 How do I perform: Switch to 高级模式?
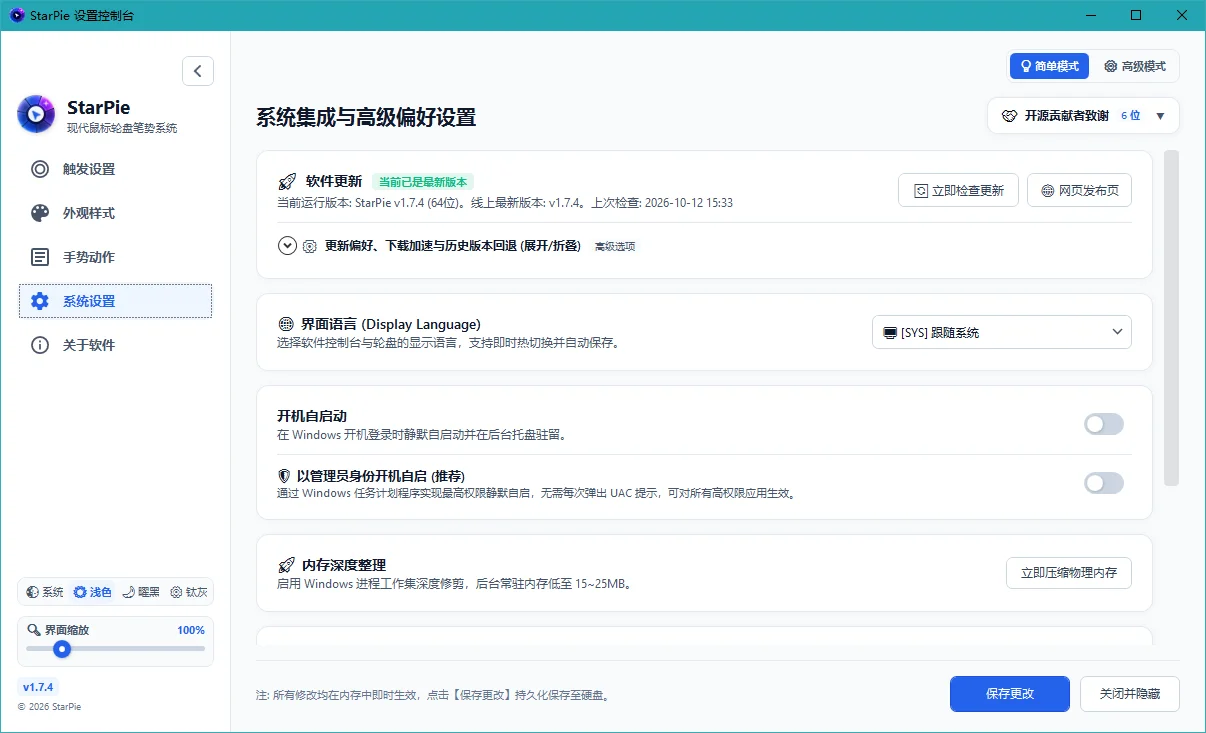click(x=1135, y=66)
